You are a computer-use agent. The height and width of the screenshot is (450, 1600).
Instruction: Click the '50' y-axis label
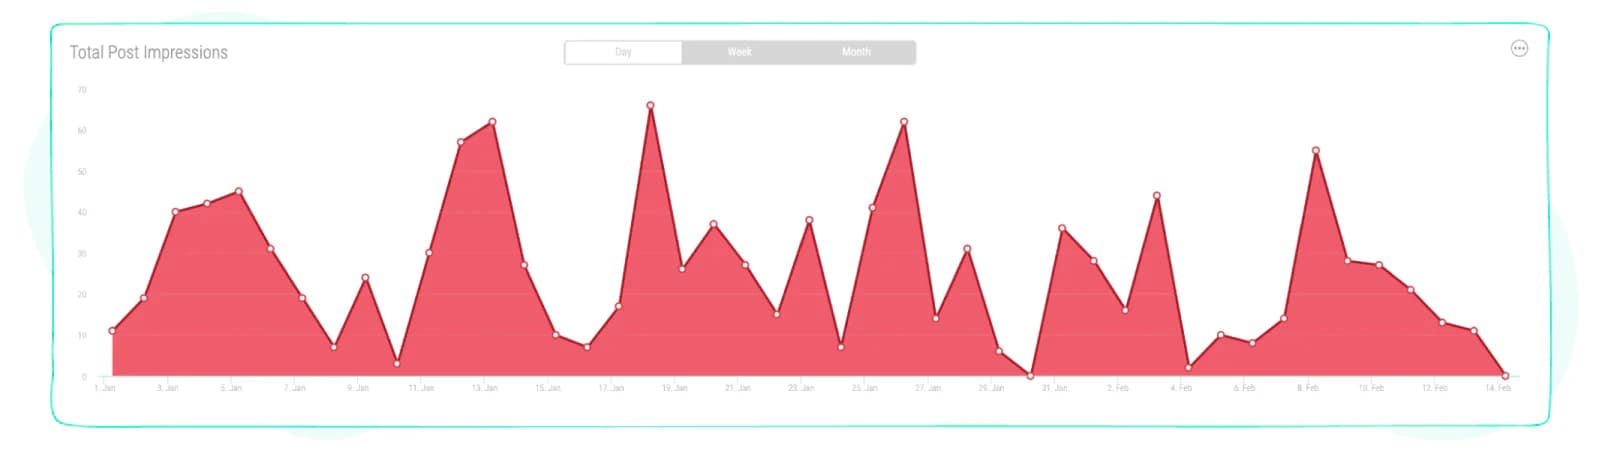click(82, 172)
